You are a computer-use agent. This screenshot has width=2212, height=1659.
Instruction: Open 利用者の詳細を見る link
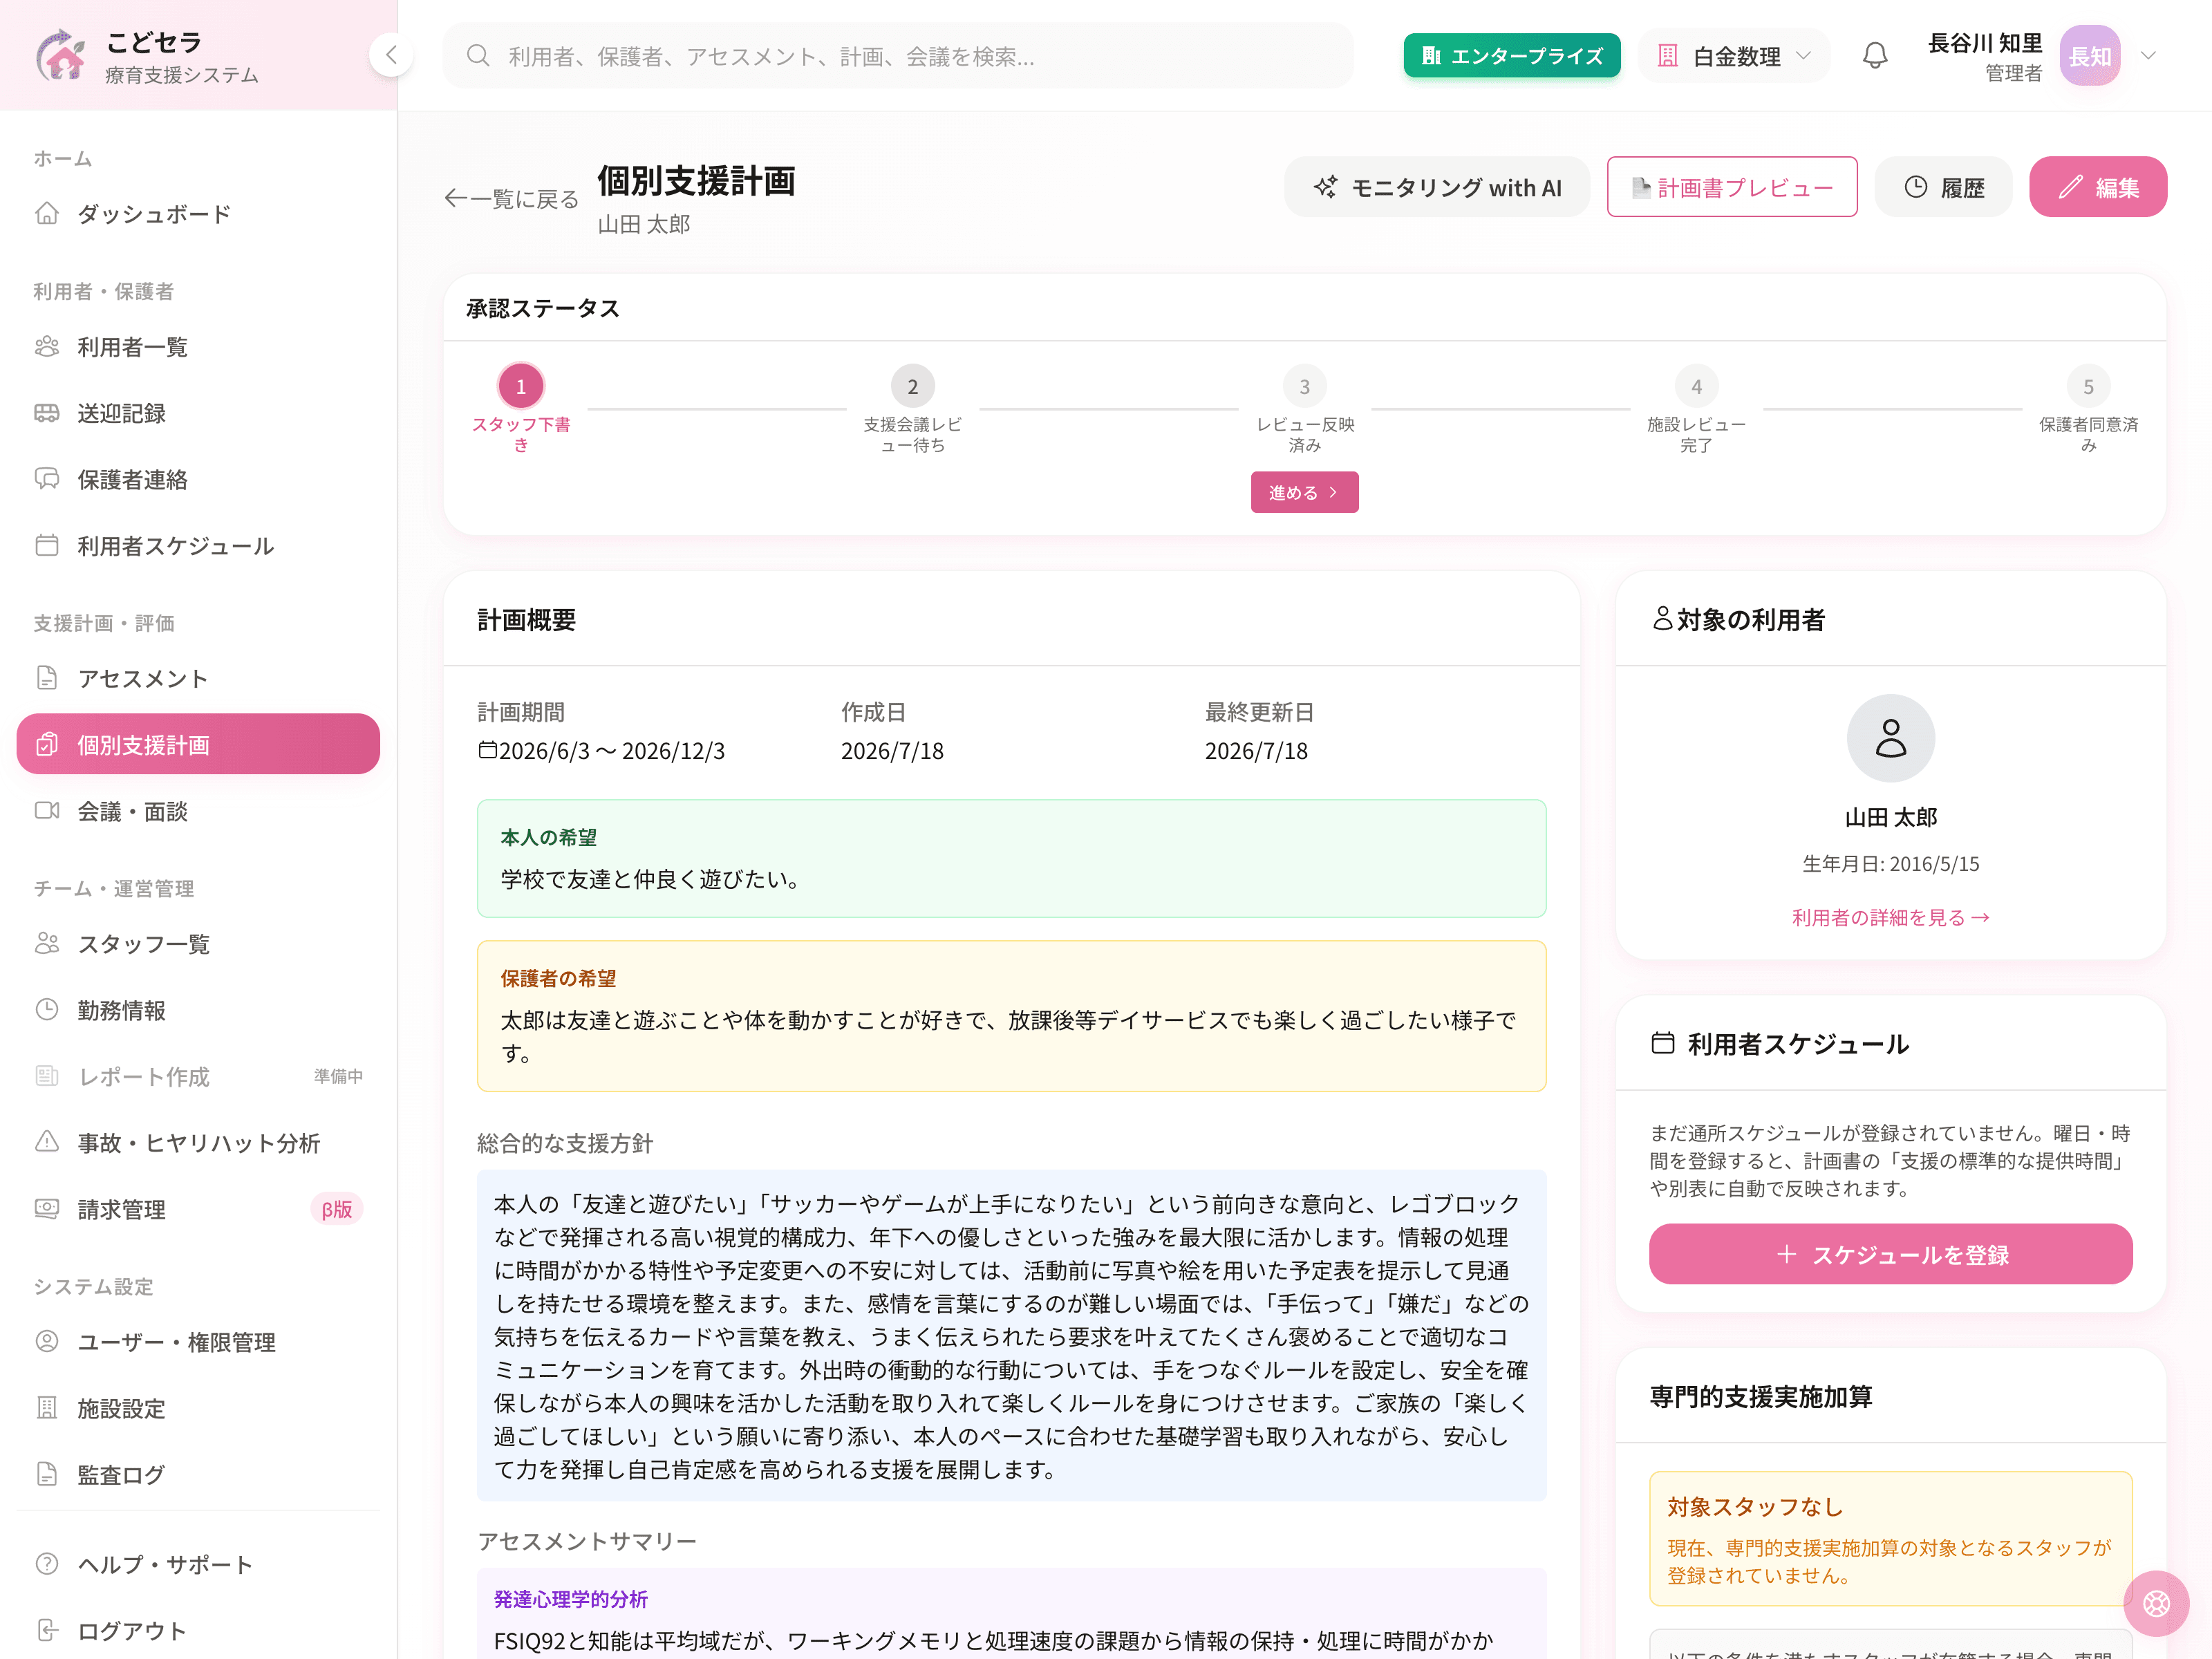pyautogui.click(x=1890, y=918)
